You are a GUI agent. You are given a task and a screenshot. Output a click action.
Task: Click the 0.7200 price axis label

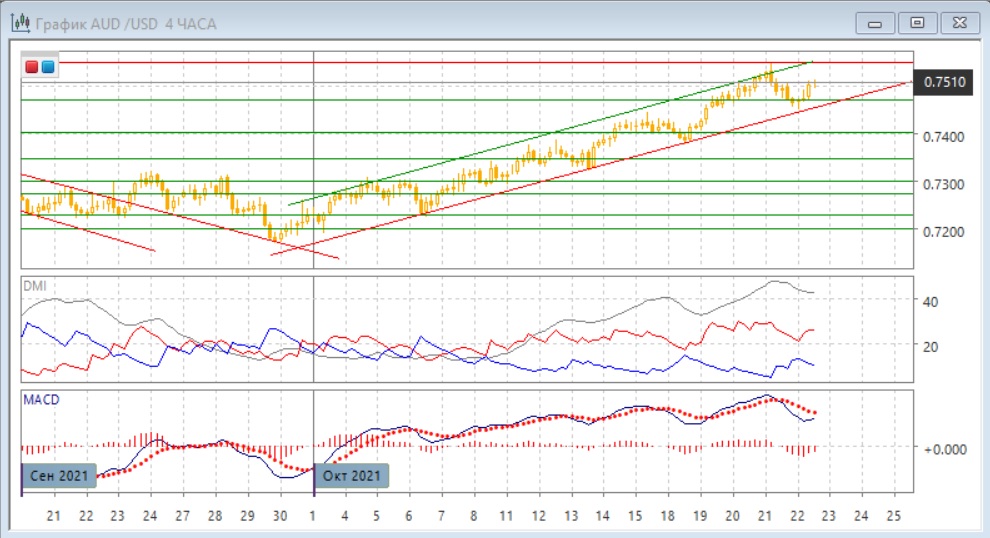945,231
